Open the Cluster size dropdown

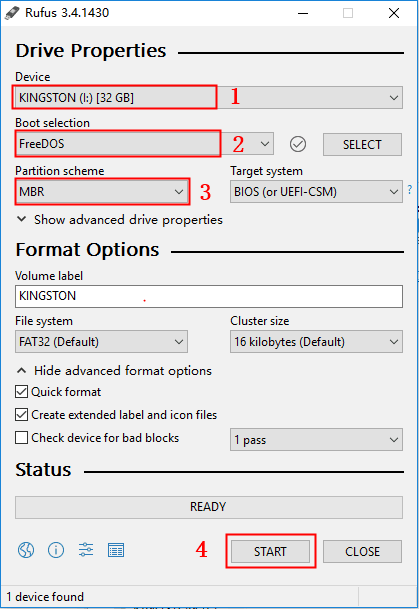(316, 342)
